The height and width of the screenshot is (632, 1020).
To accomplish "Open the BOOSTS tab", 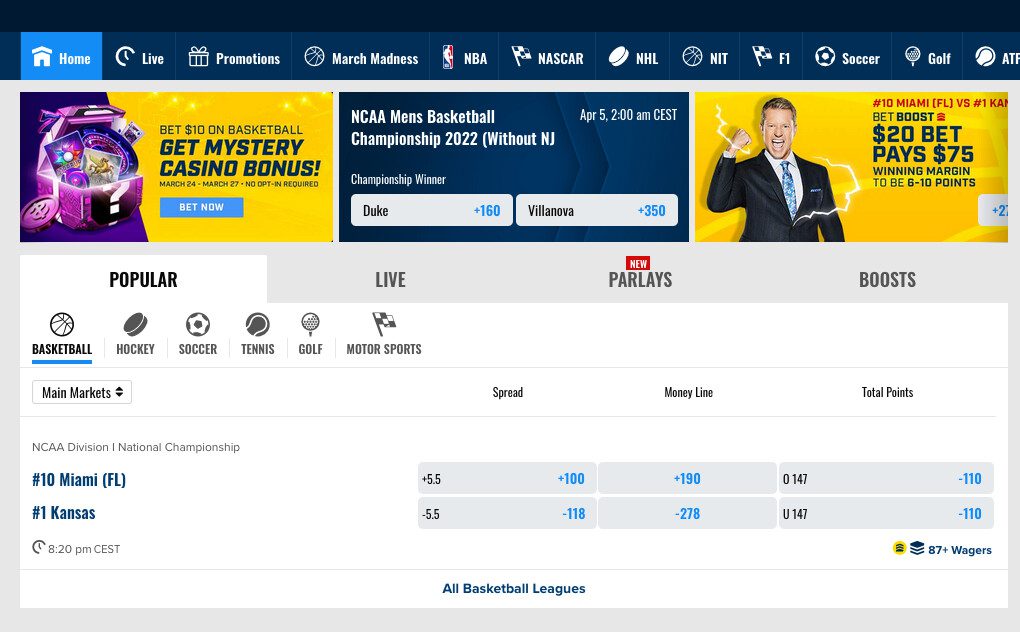I will point(887,279).
